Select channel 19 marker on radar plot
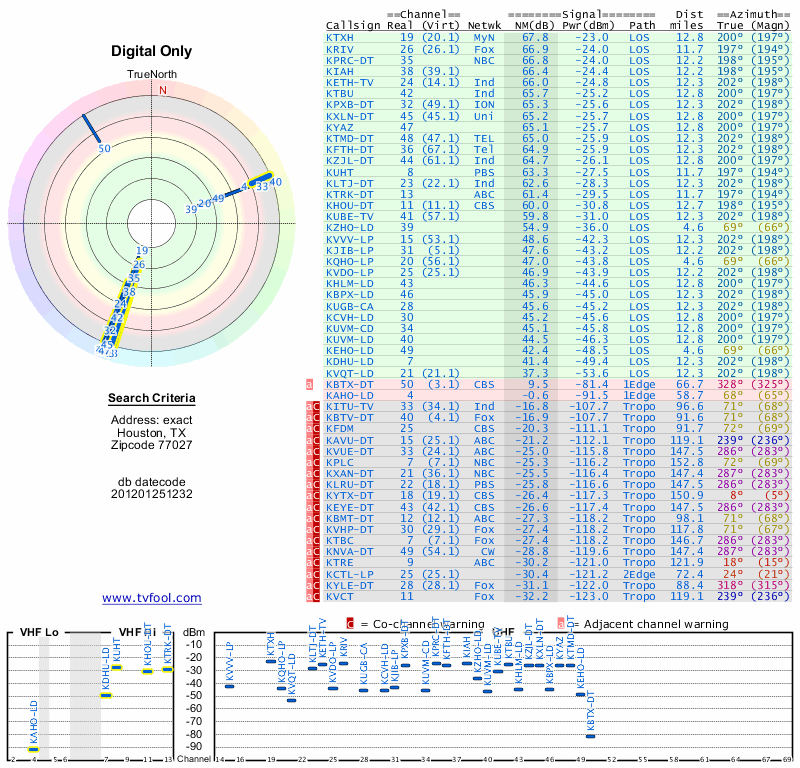800x768 pixels. click(142, 251)
